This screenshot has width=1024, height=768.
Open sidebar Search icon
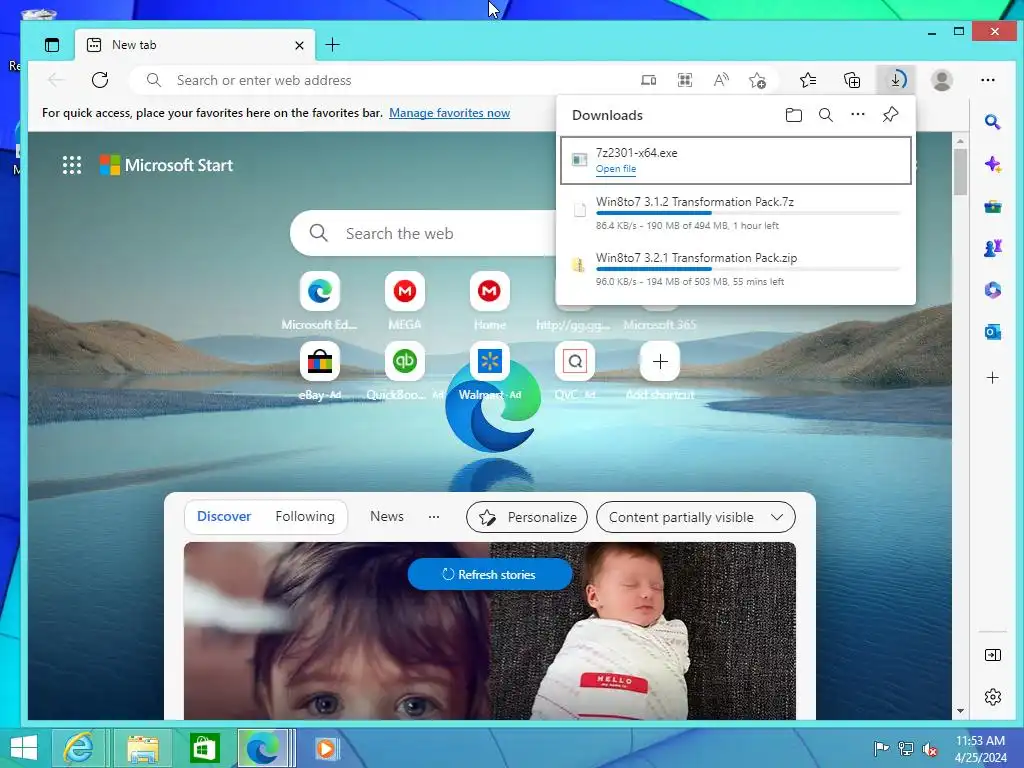(993, 121)
